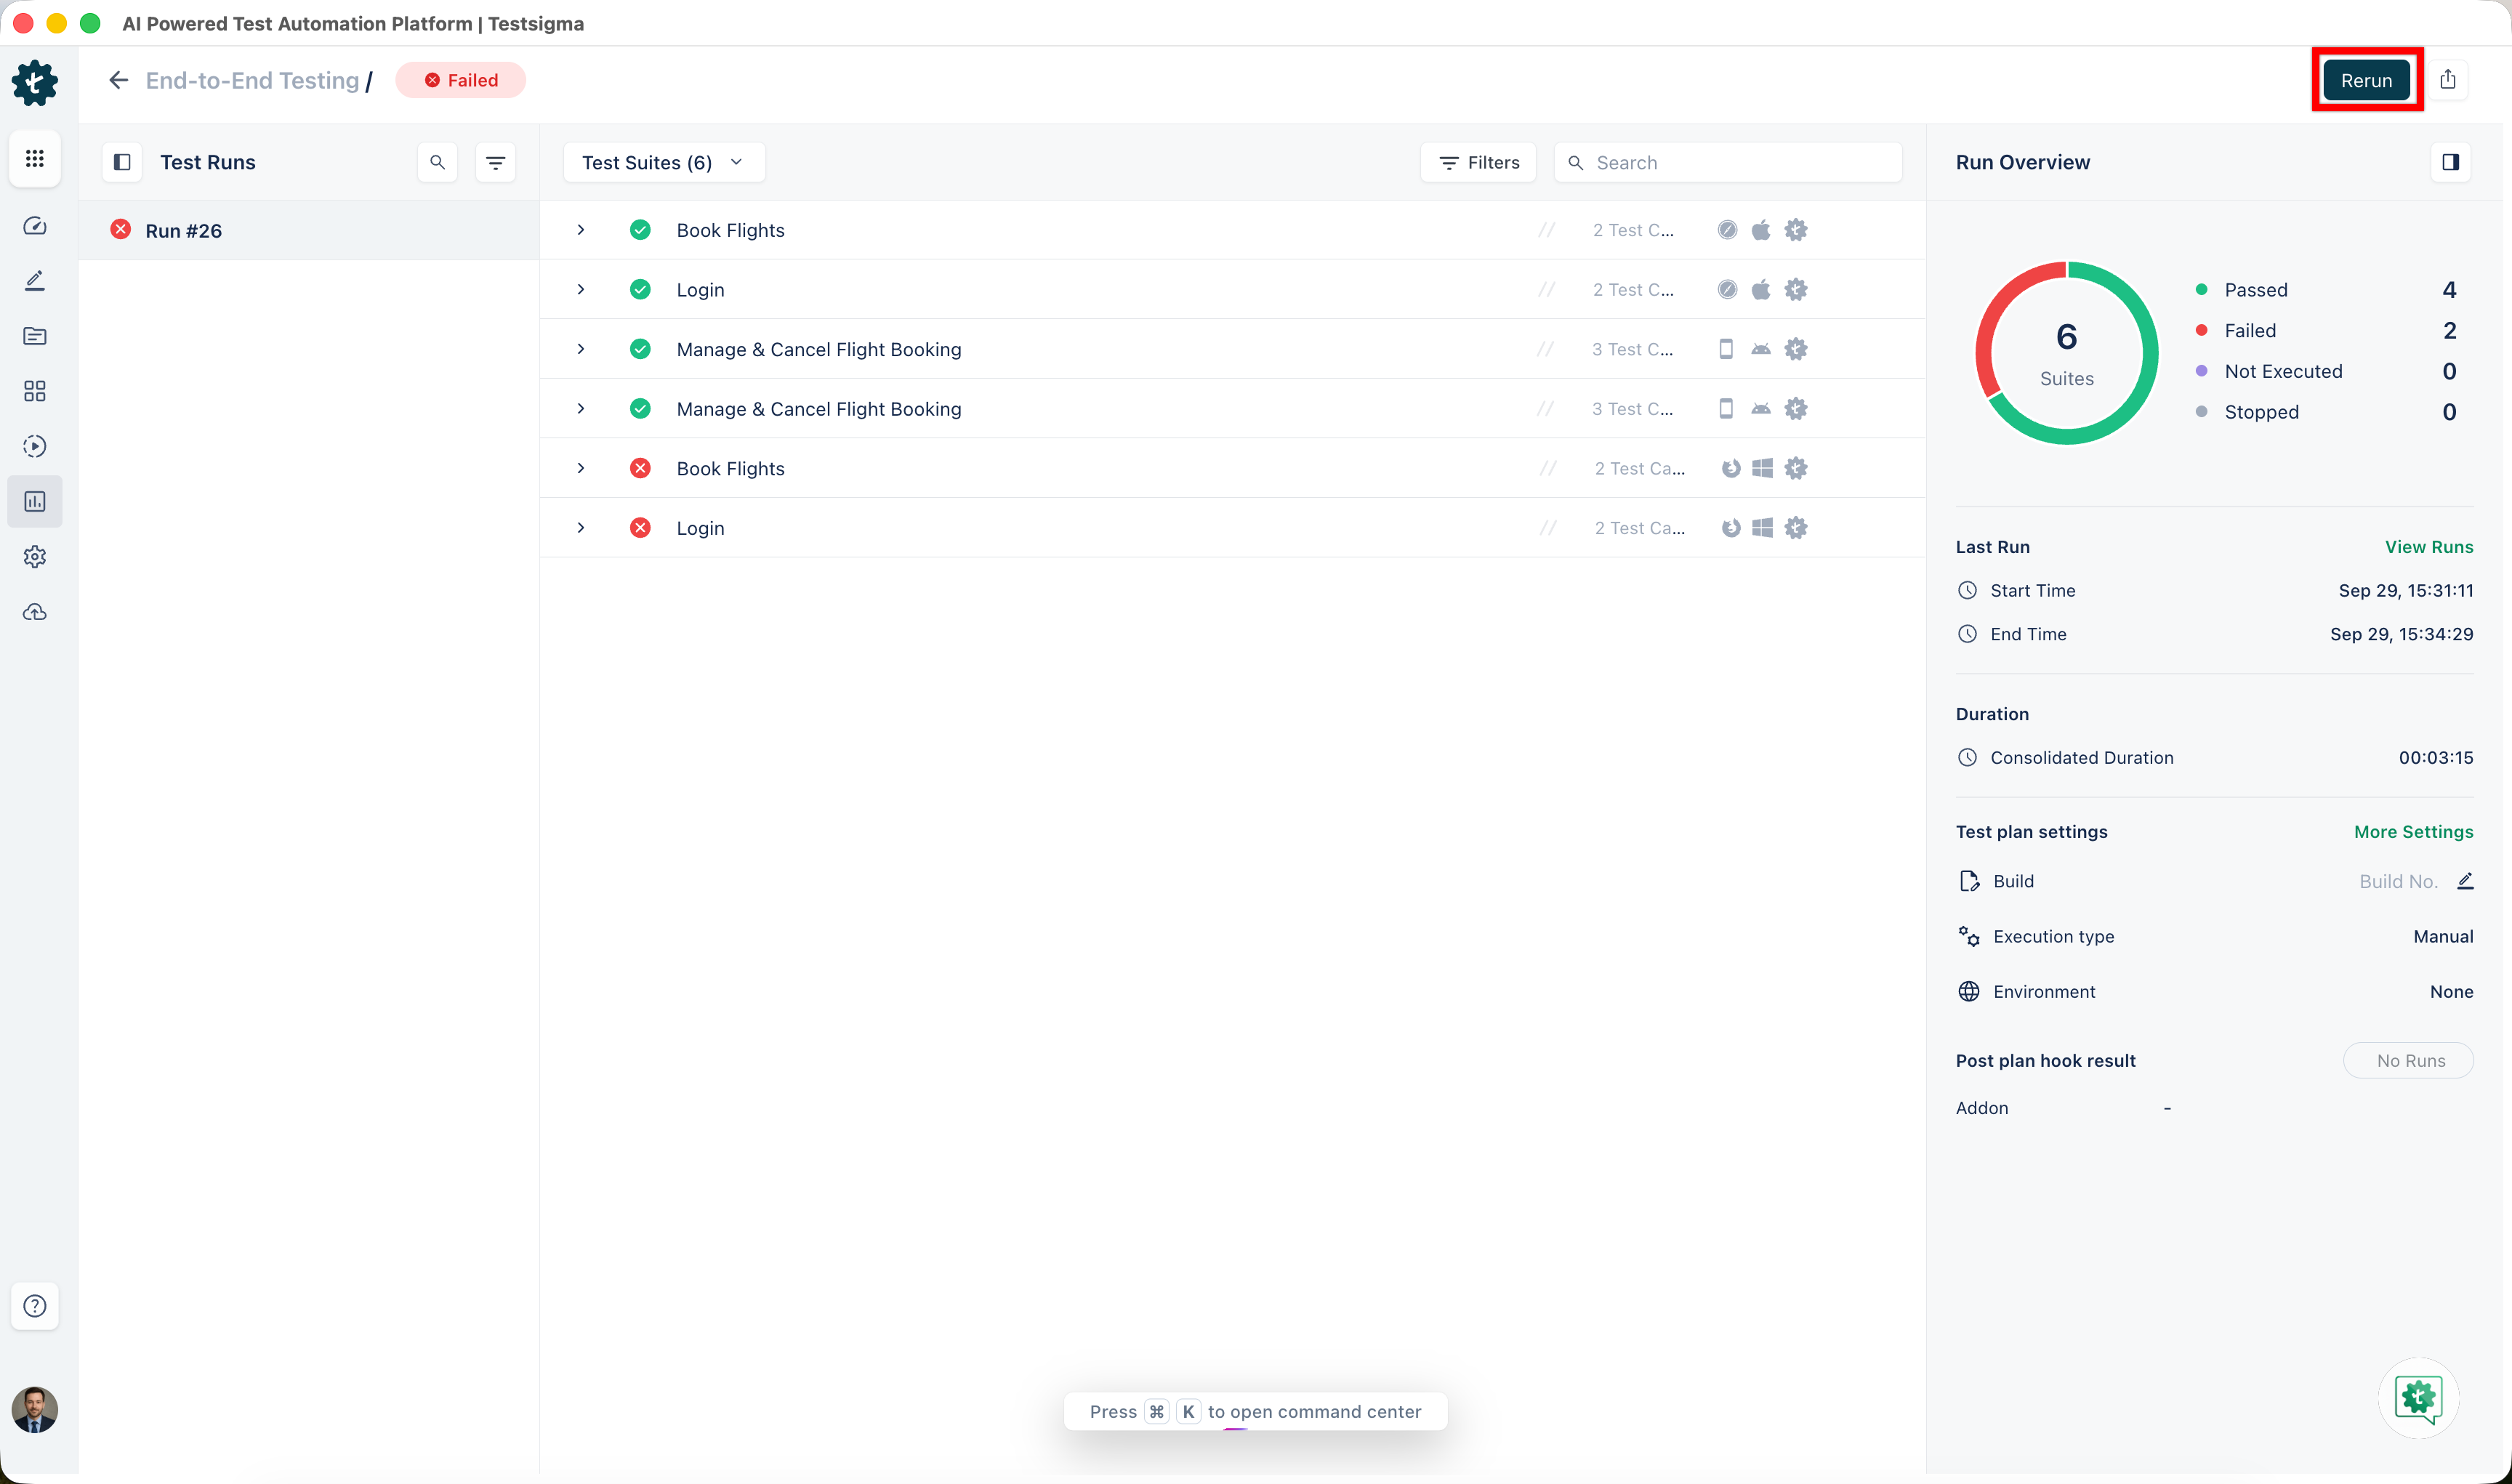Viewport: 2512px width, 1484px height.
Task: Open the More Settings link
Action: [x=2413, y=832]
